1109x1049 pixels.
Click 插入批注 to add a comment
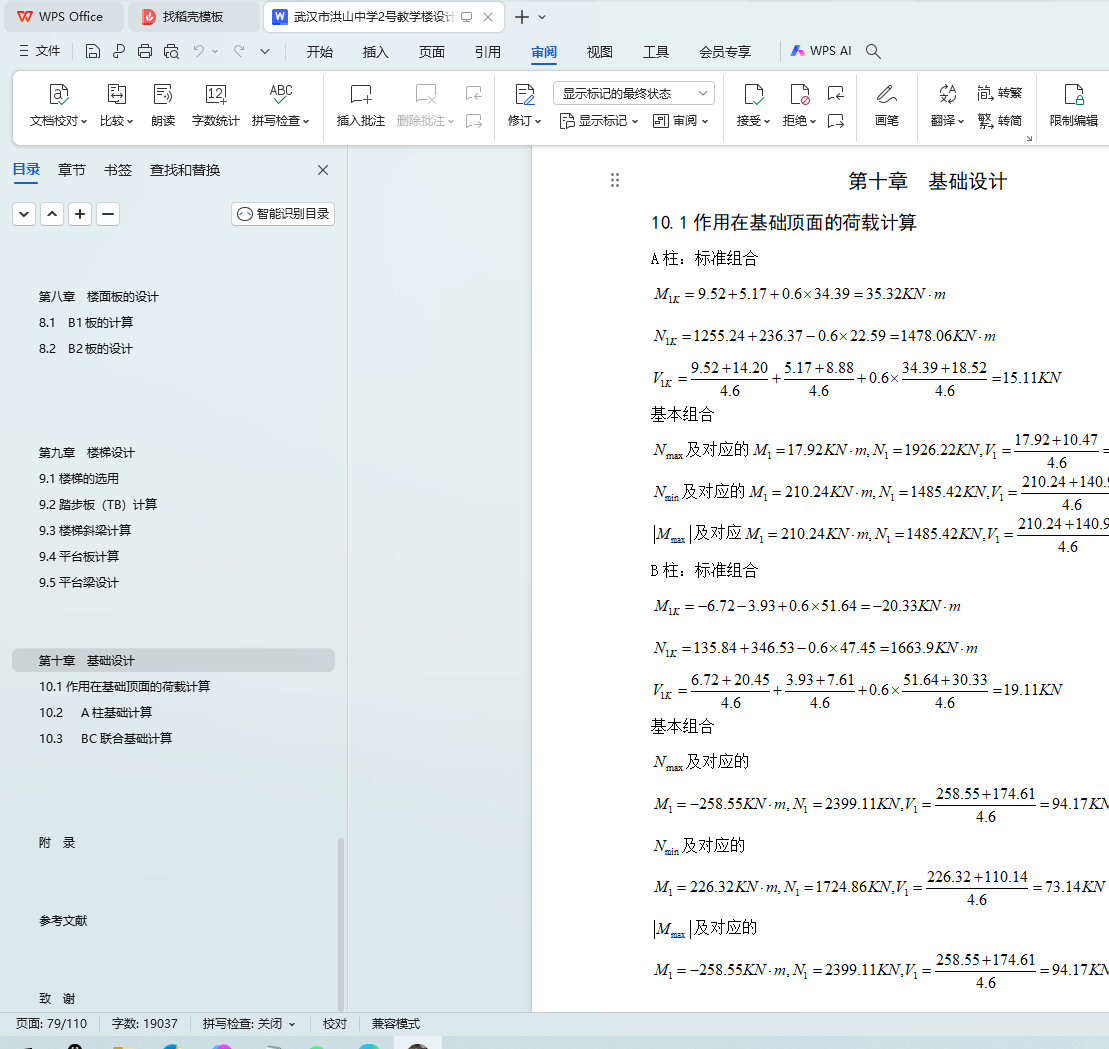point(361,105)
